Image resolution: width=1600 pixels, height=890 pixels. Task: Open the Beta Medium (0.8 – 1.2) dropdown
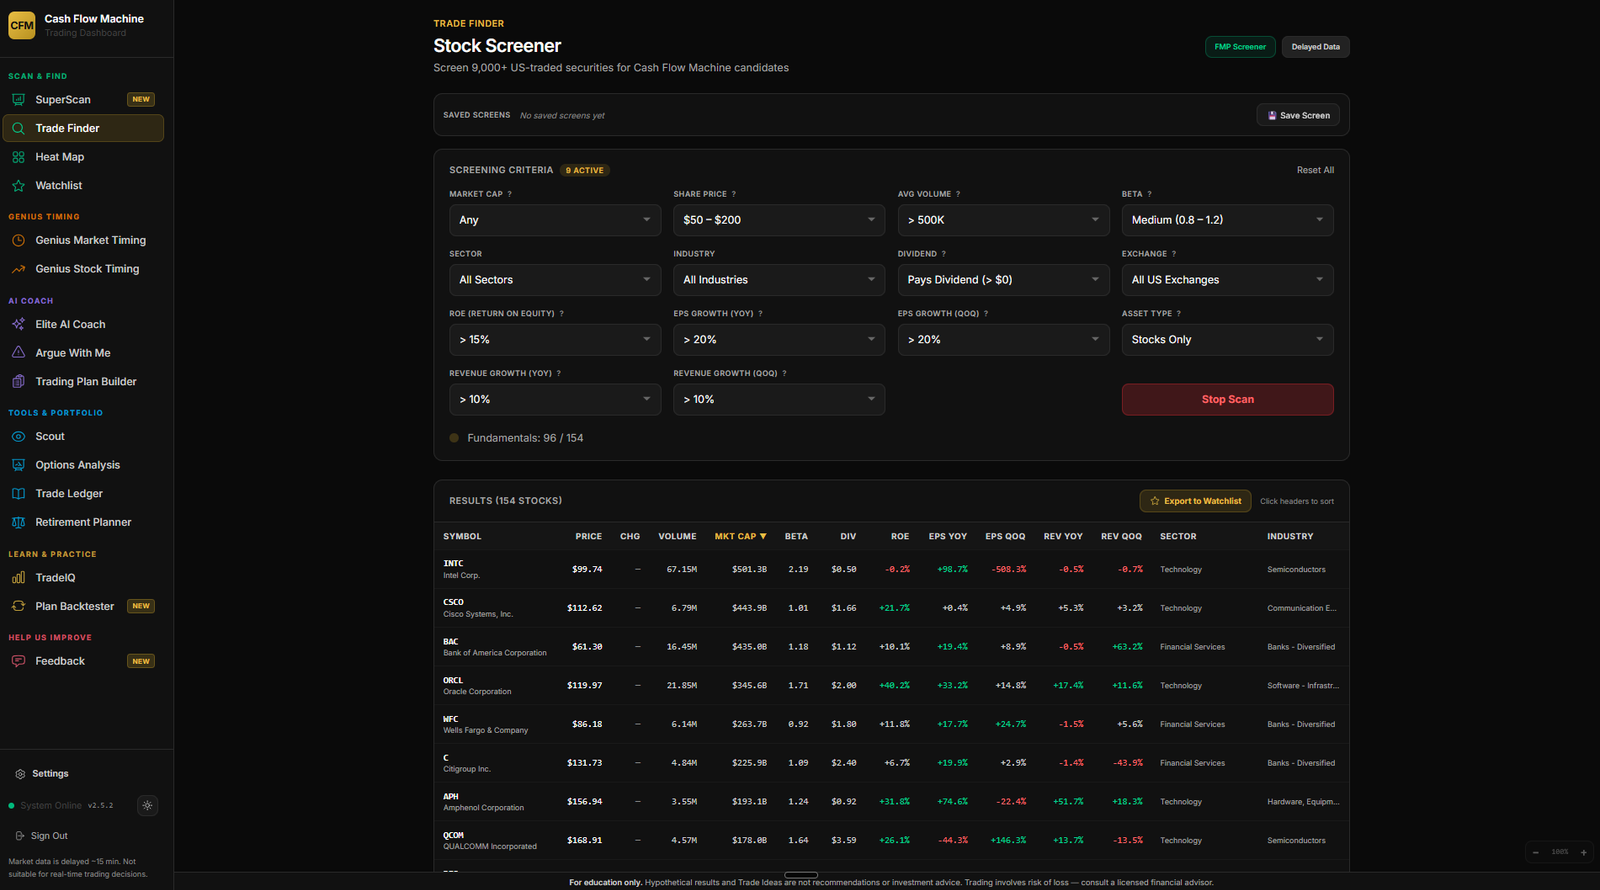click(1227, 220)
